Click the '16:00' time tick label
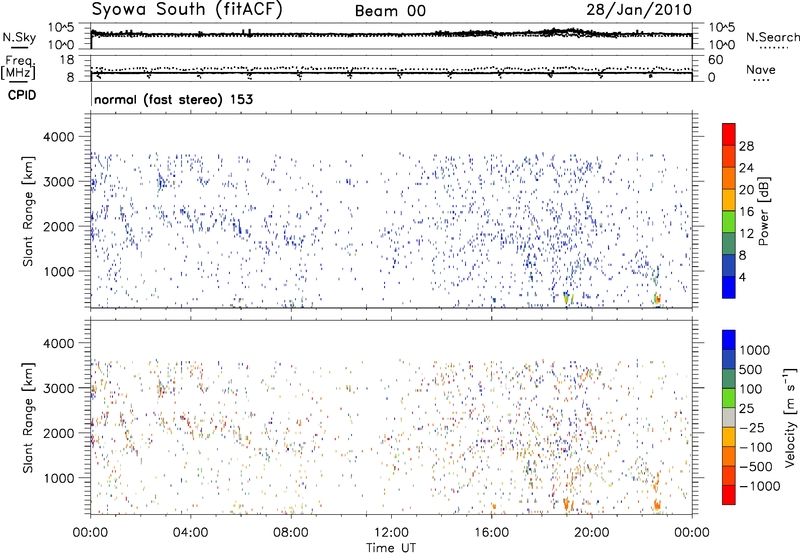Screen dimensions: 800x554 491,533
